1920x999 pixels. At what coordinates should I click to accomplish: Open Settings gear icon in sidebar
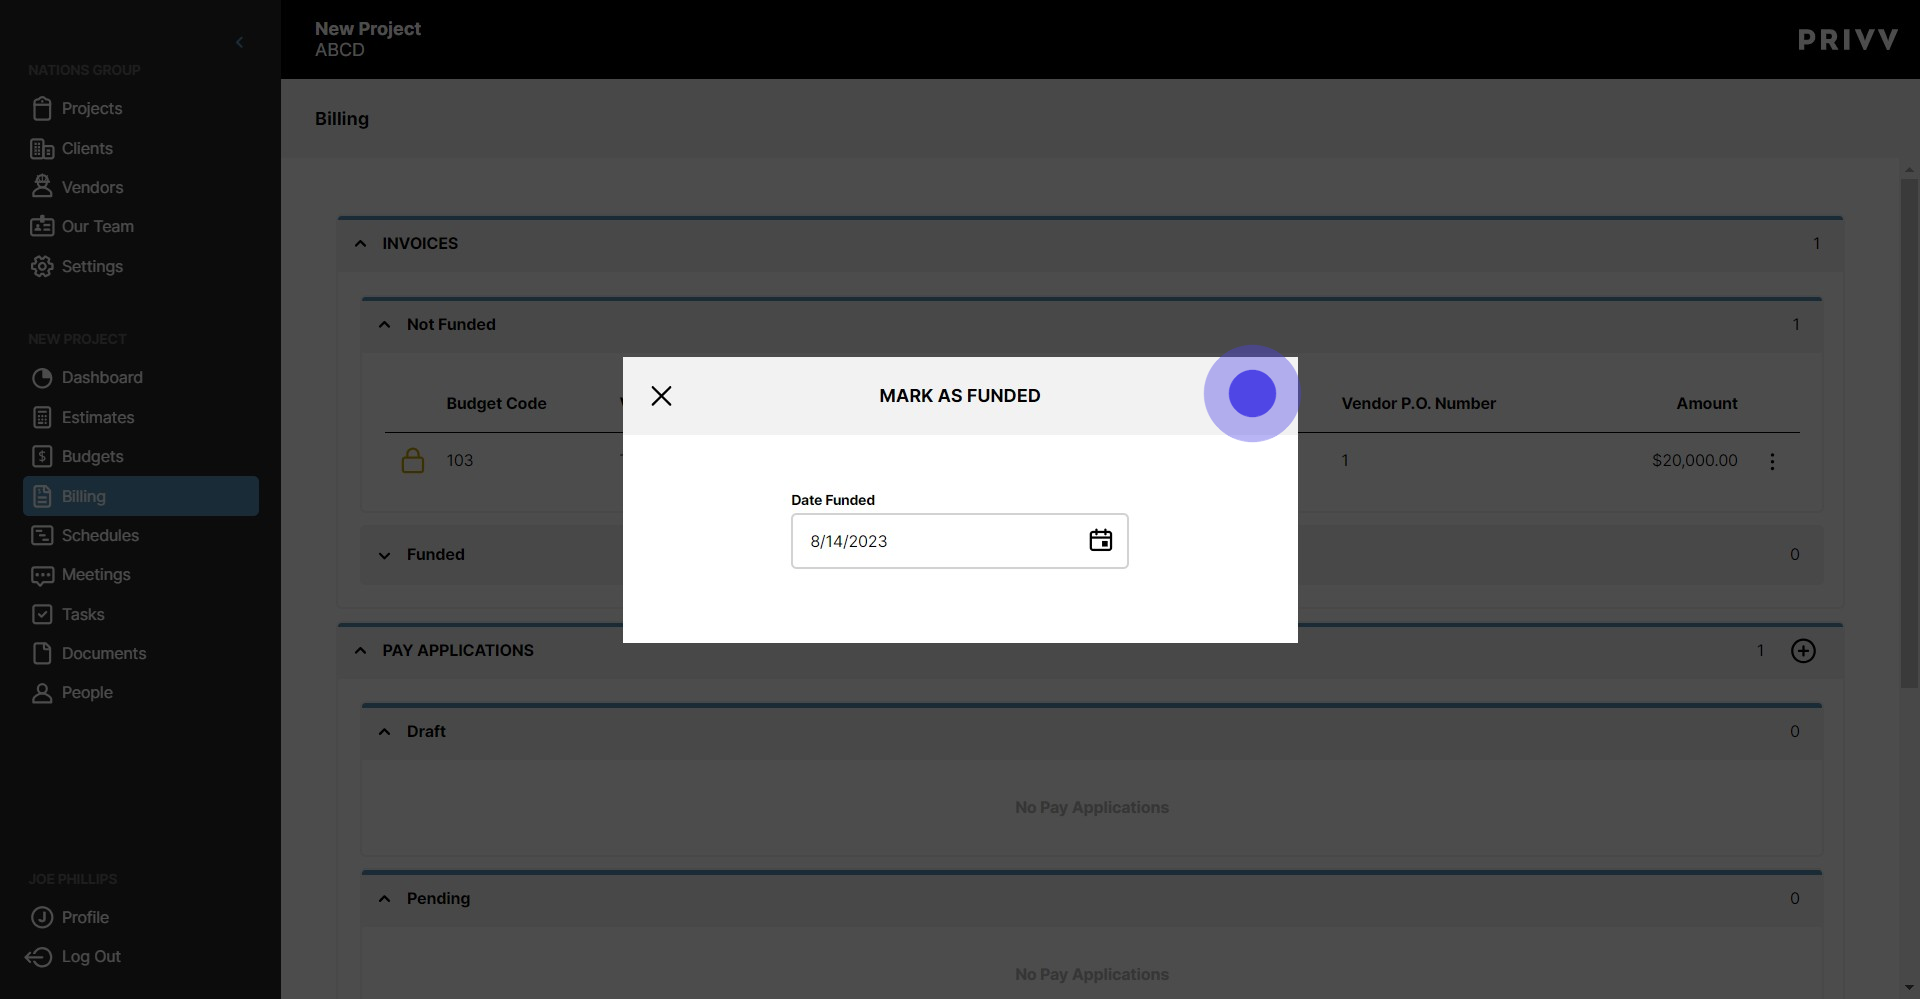[x=42, y=266]
